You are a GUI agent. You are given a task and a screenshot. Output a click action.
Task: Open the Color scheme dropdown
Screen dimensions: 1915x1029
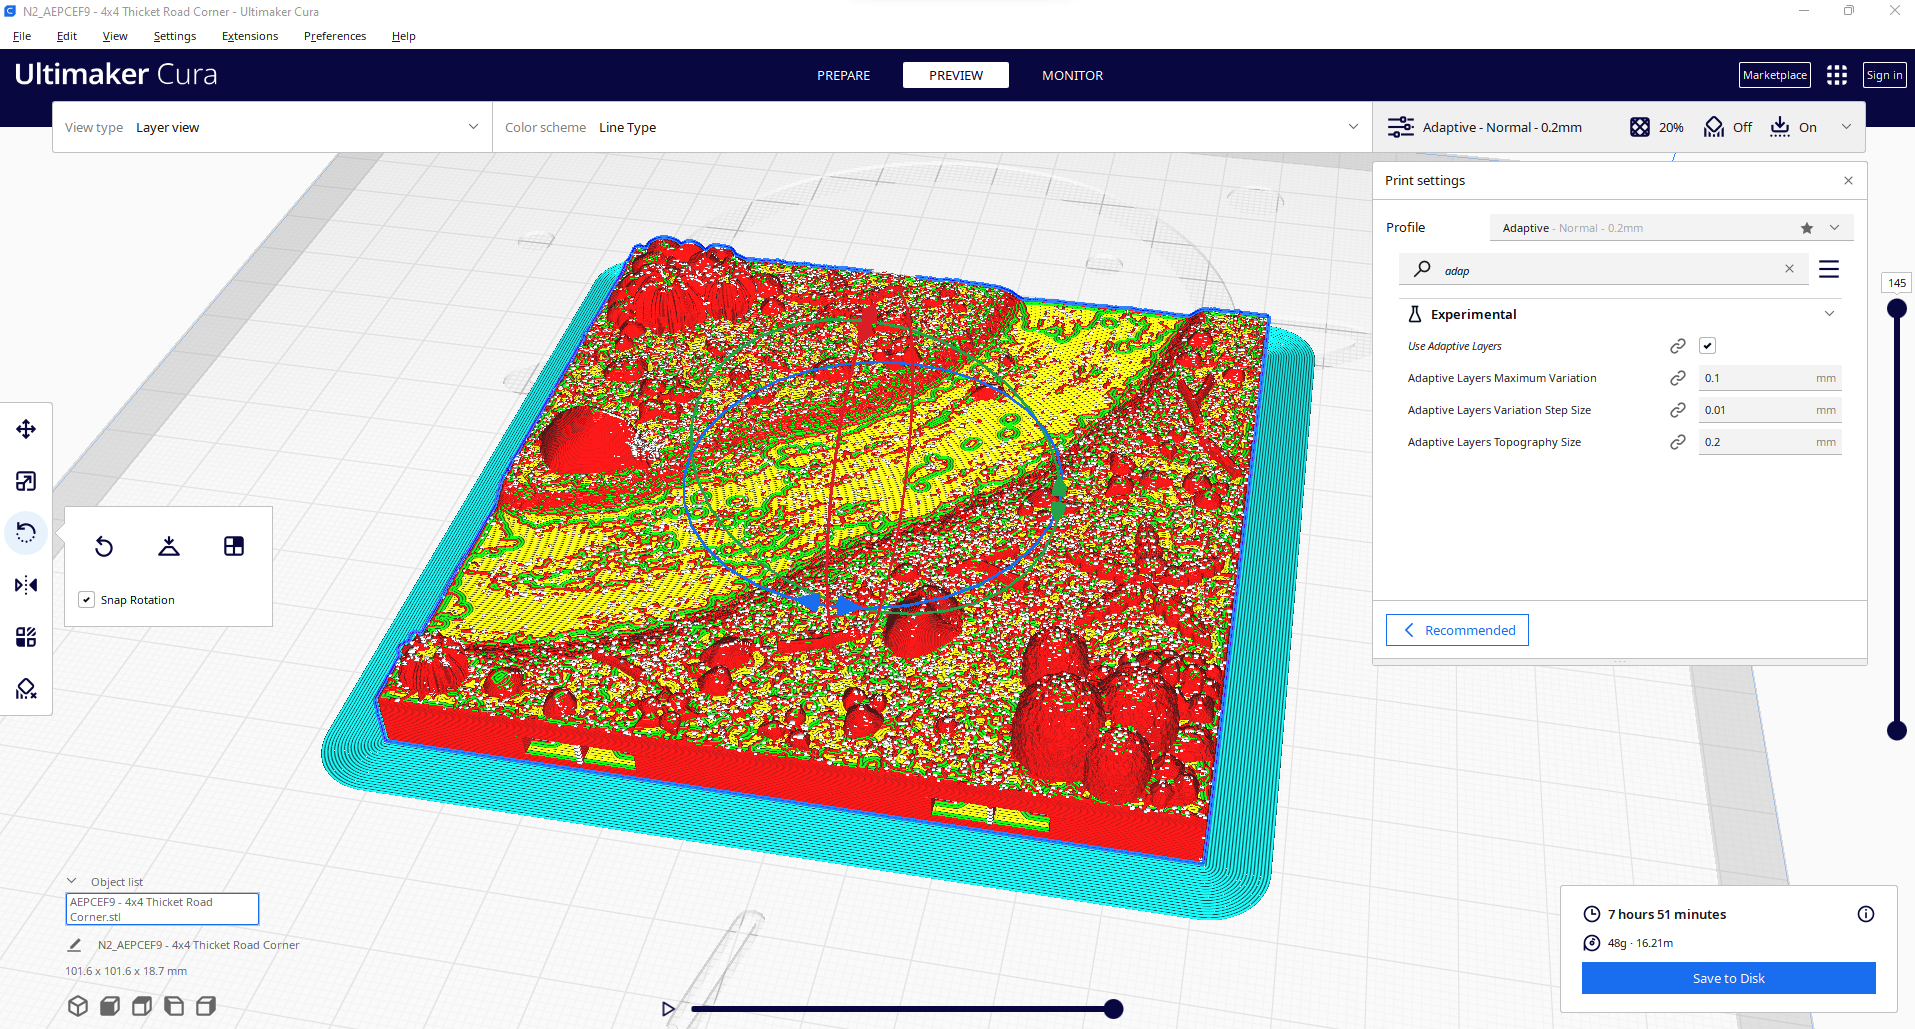tap(932, 127)
